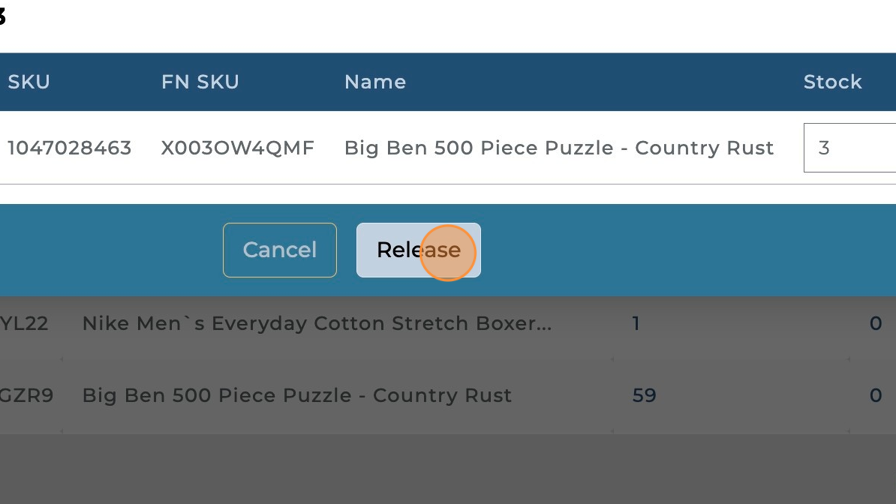Click the quantity 1 in the Nike row
This screenshot has width=896, height=504.
pos(636,324)
